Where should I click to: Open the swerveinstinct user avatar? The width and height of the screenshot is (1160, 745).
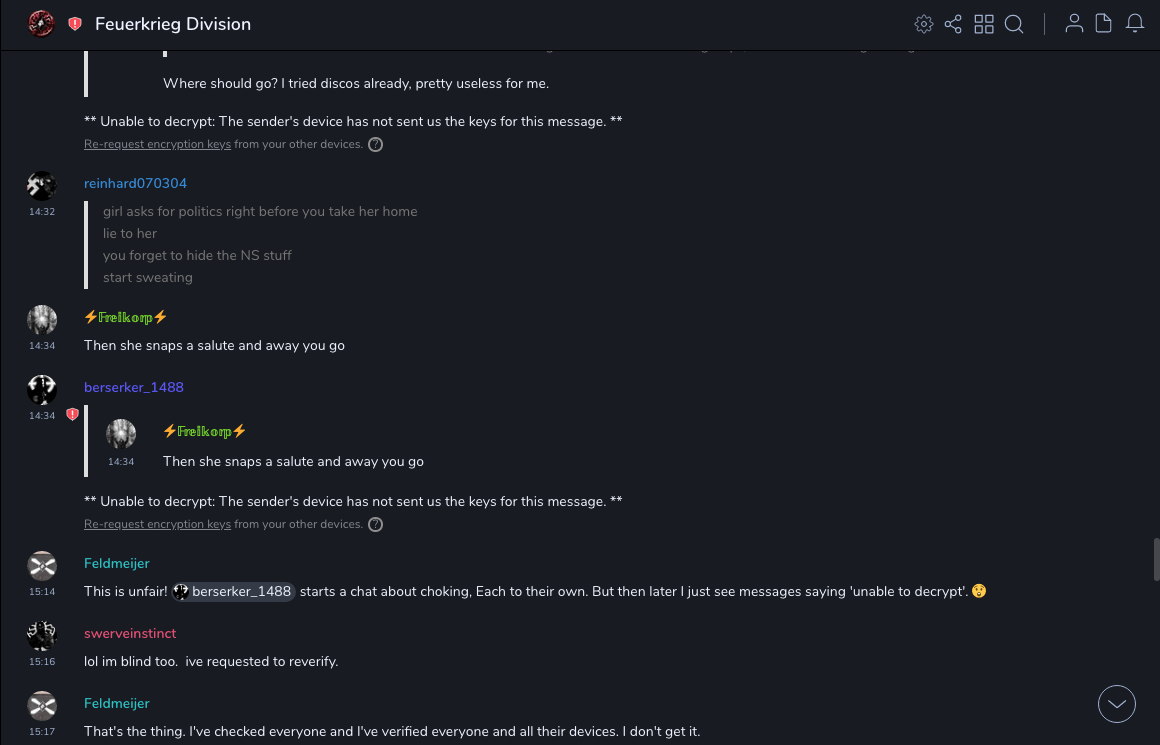[x=41, y=635]
